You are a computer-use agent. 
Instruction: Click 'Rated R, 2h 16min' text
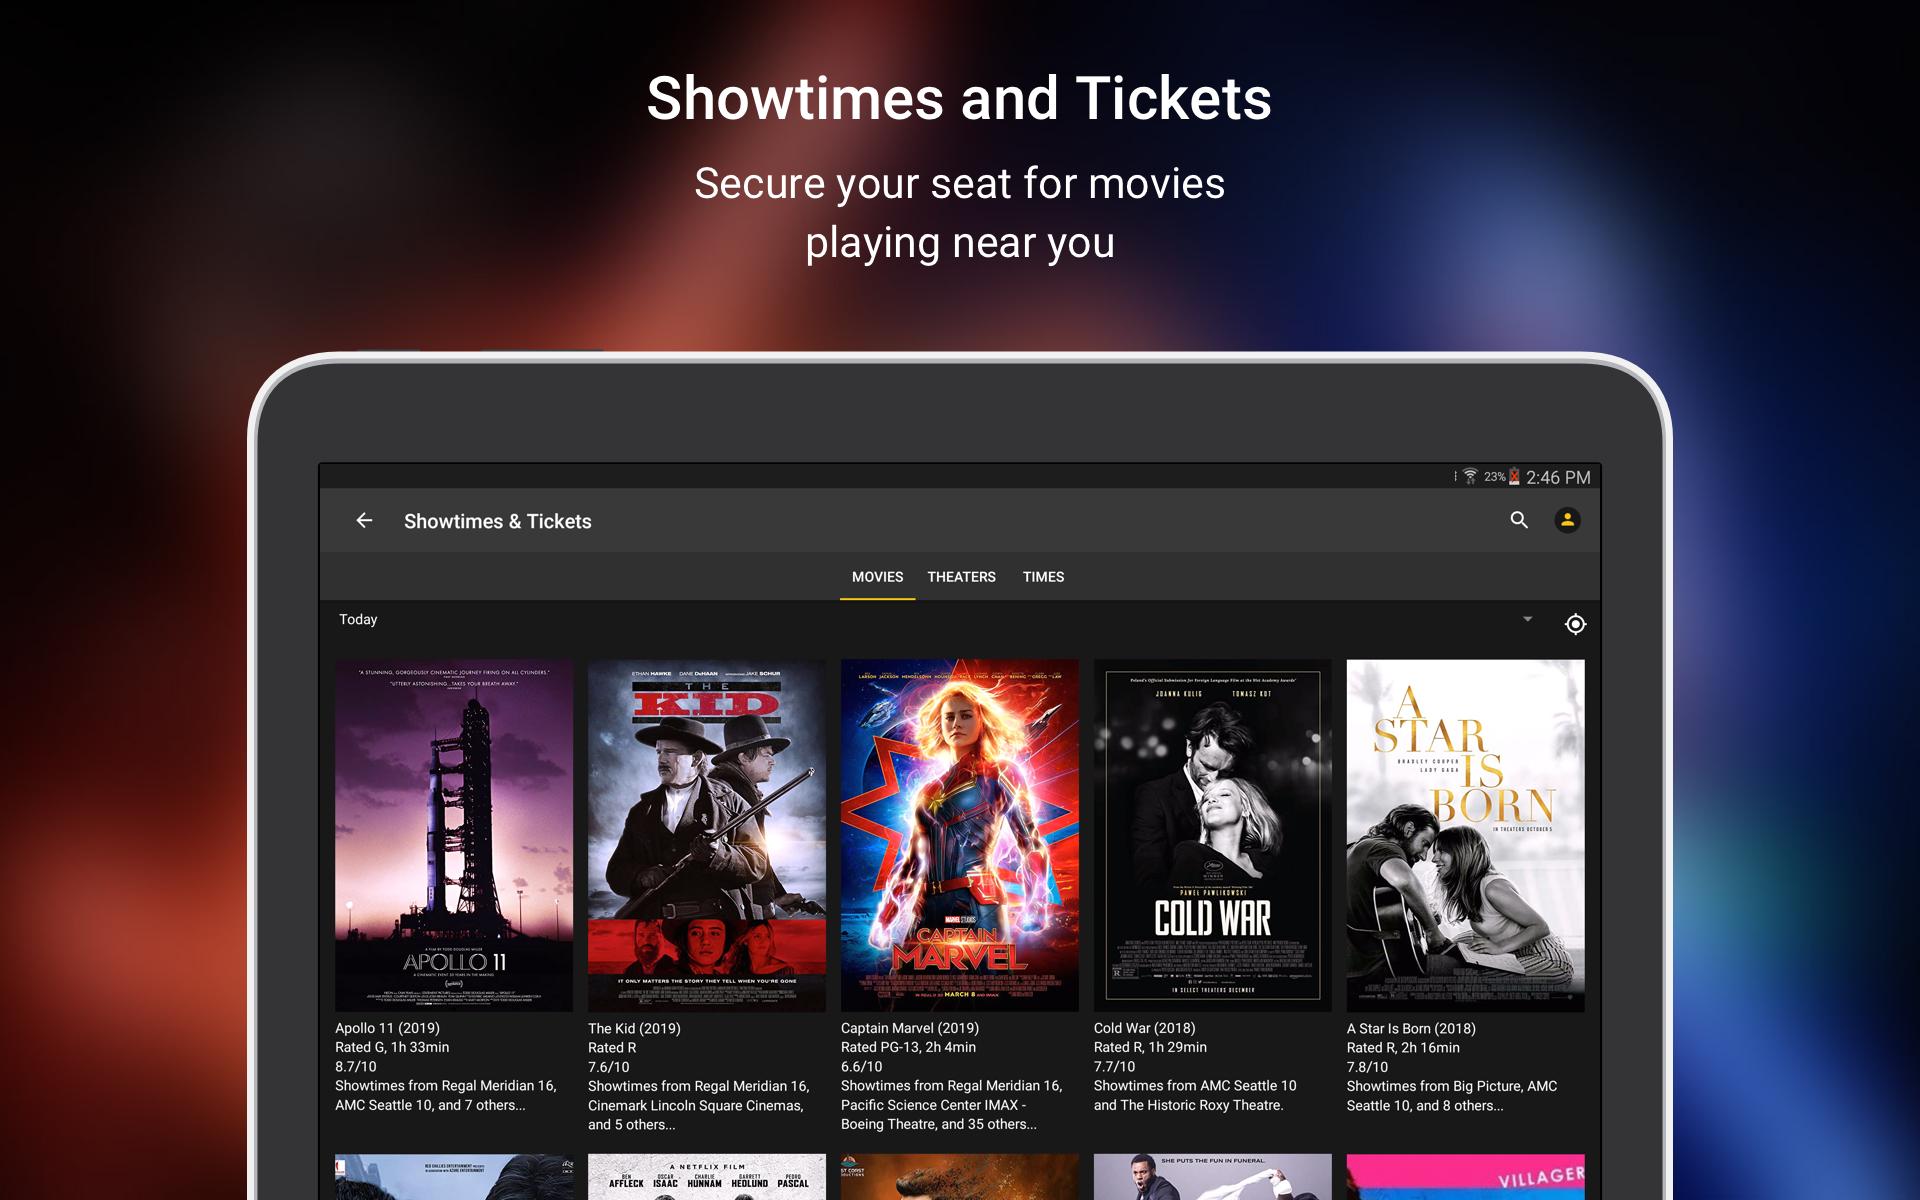1403,1047
